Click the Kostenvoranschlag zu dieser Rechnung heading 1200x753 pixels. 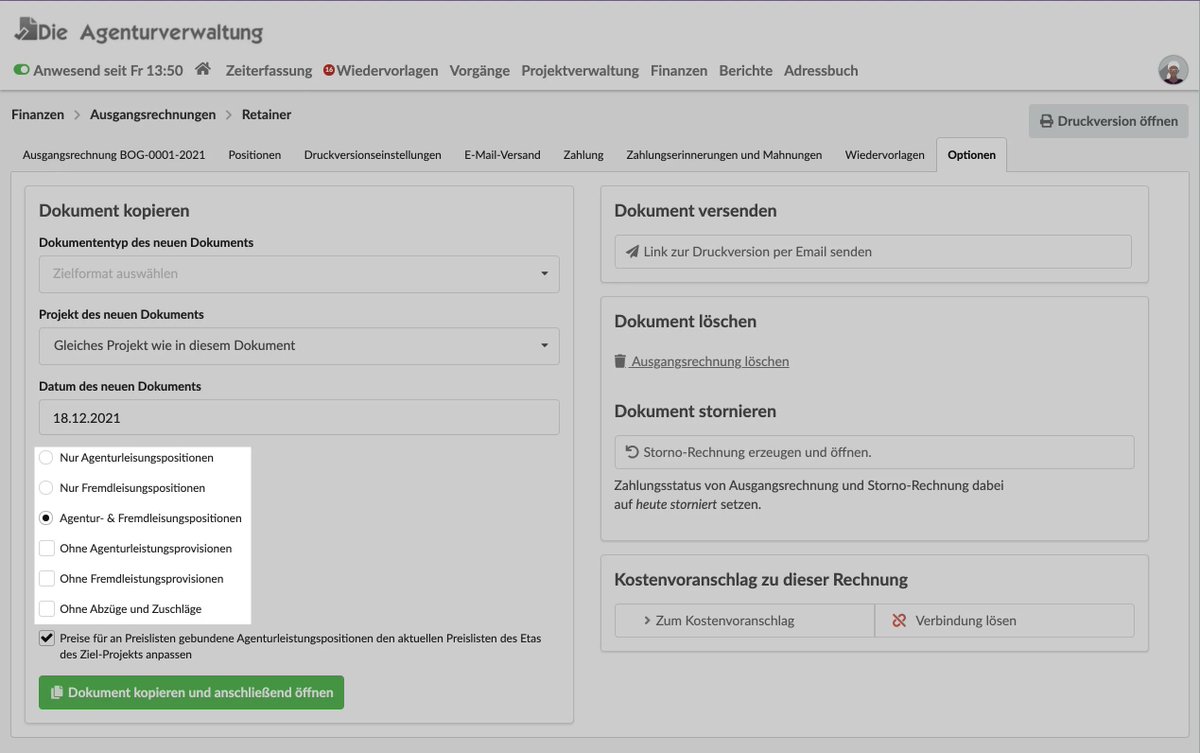(x=761, y=579)
